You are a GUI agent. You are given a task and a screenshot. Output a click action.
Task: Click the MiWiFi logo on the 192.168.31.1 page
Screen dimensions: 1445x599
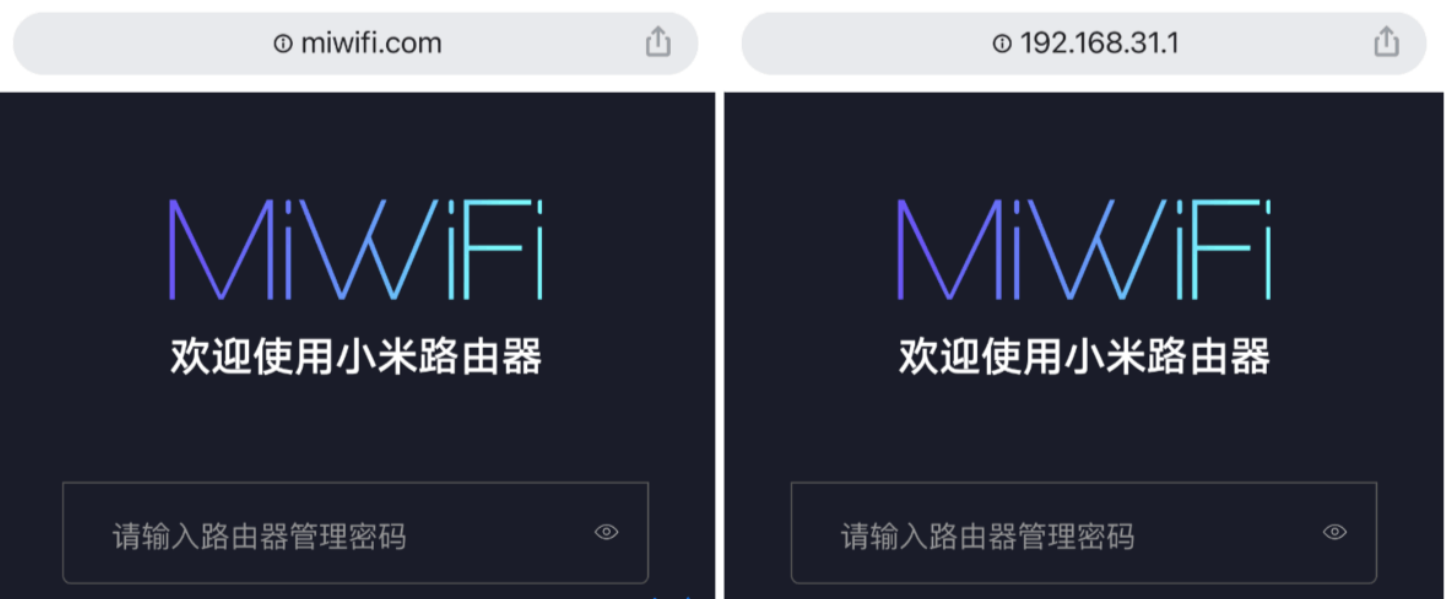(1084, 249)
